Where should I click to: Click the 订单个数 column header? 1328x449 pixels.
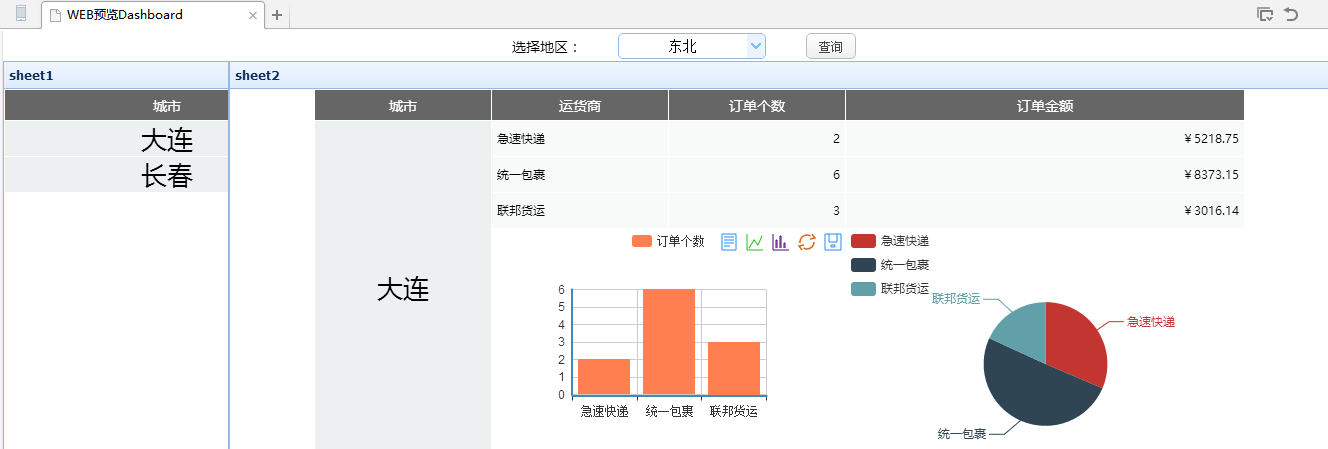coord(757,105)
